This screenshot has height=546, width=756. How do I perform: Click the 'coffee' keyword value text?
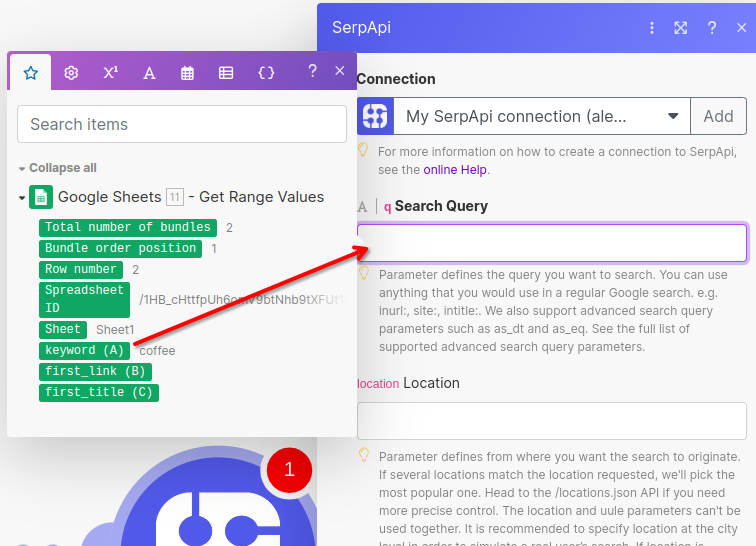(x=157, y=351)
